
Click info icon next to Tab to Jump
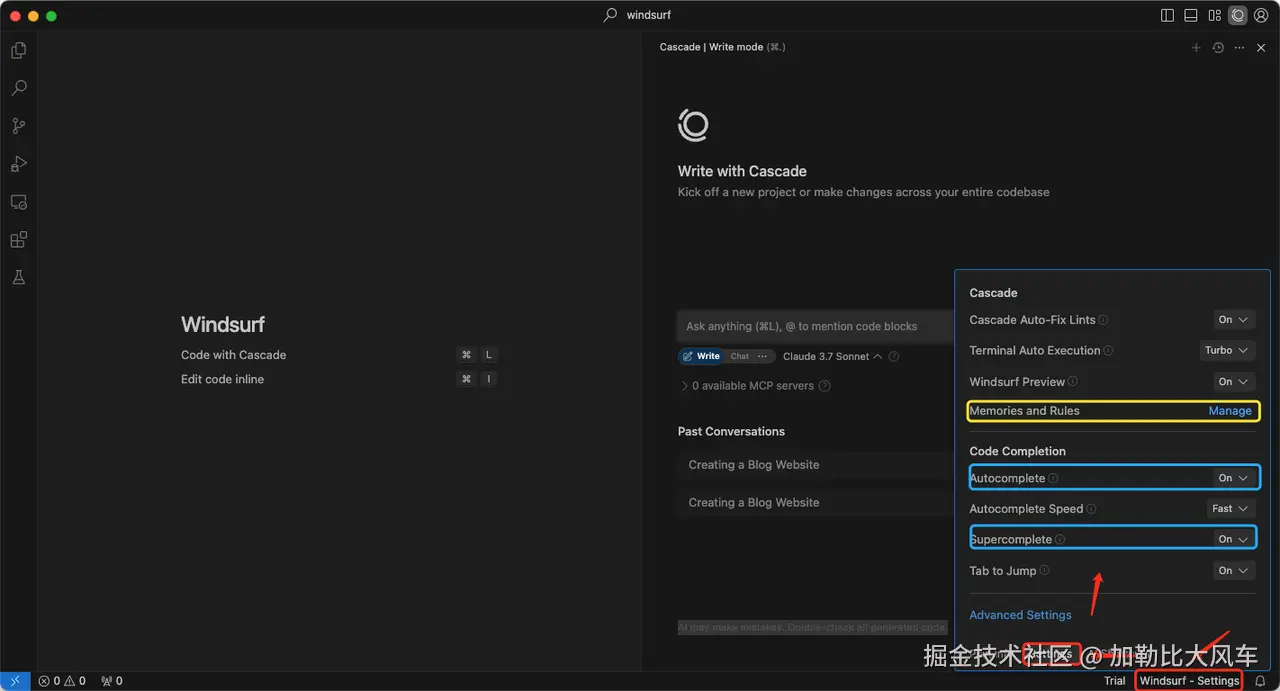coord(1044,571)
